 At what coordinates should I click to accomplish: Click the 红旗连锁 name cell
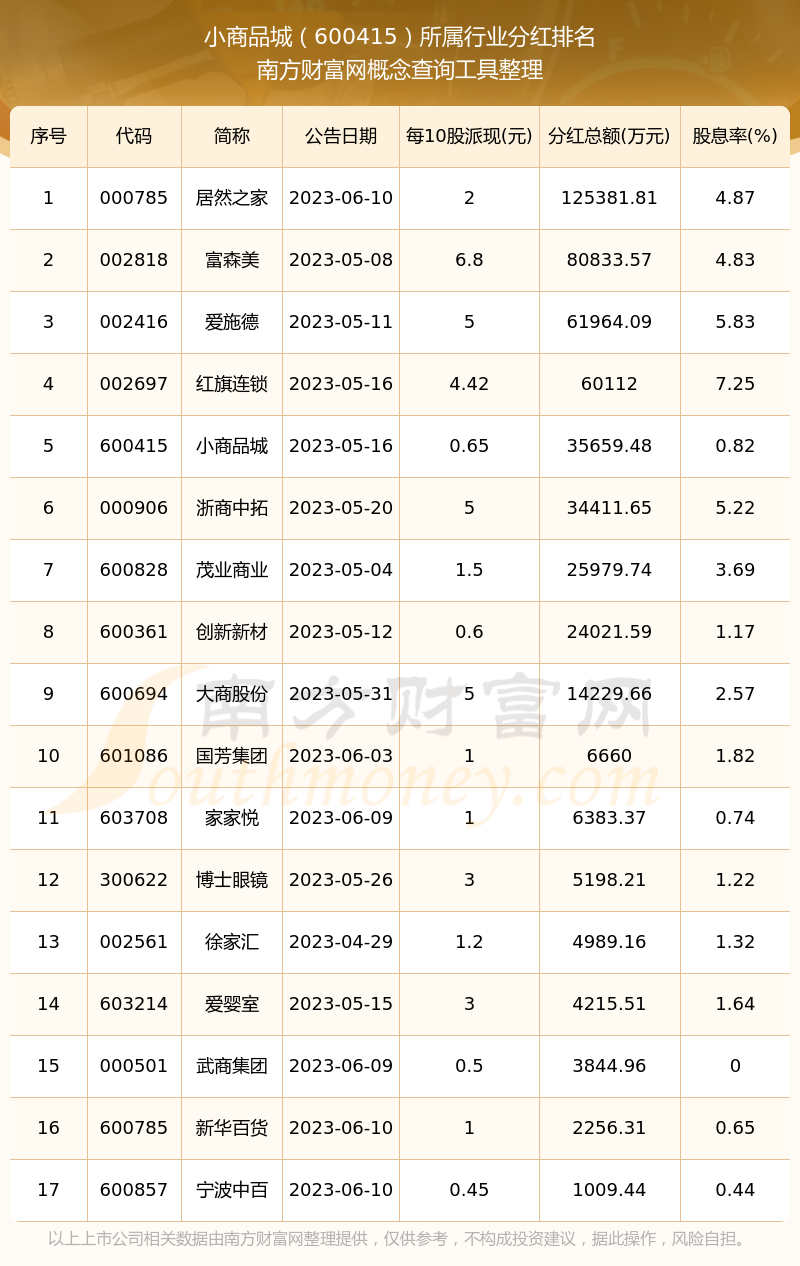[232, 384]
